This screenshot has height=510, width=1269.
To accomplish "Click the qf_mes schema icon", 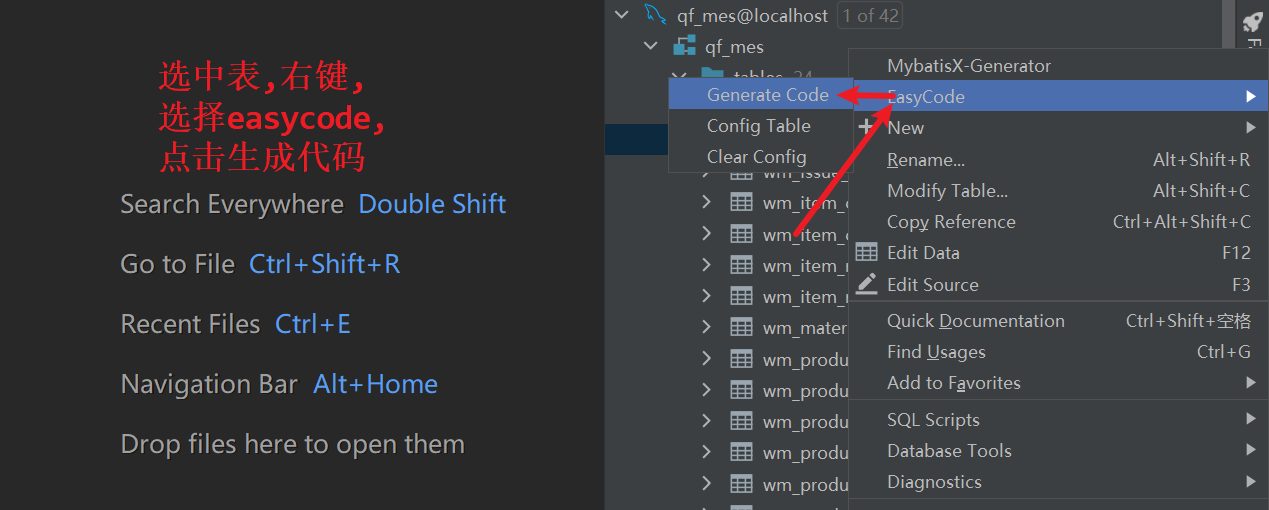I will click(x=684, y=46).
